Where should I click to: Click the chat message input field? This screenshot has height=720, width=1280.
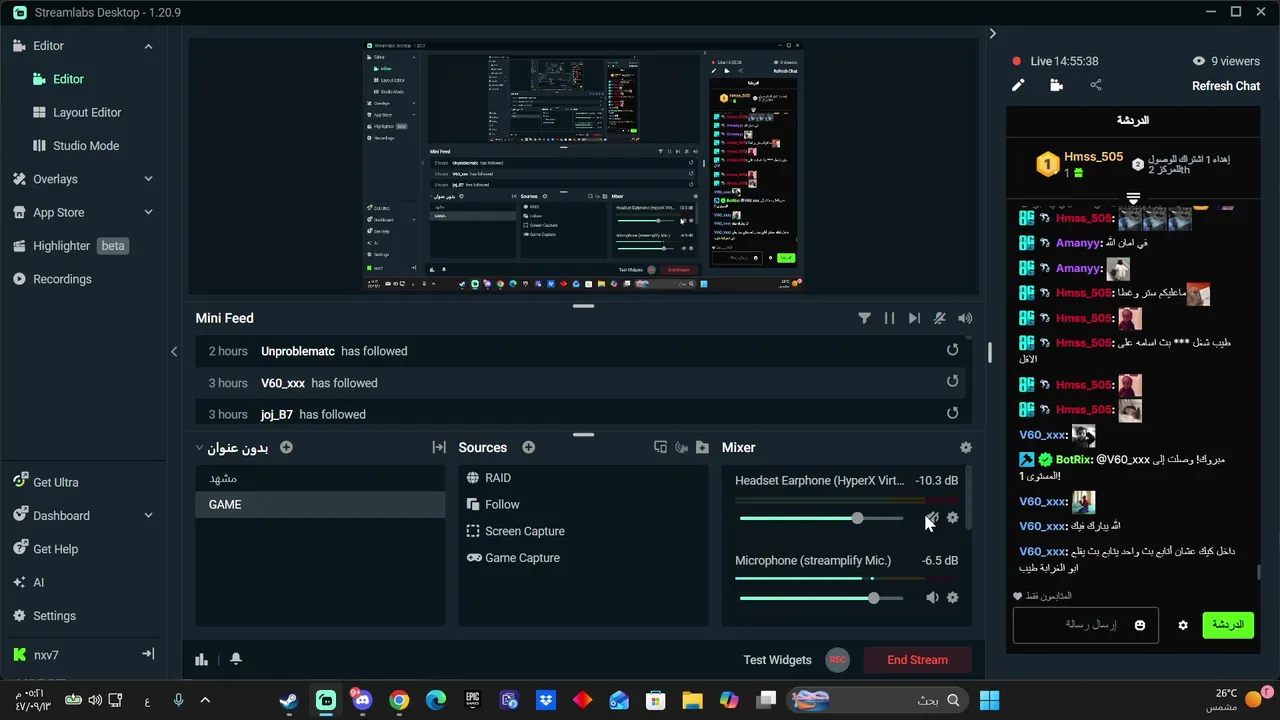(1086, 625)
